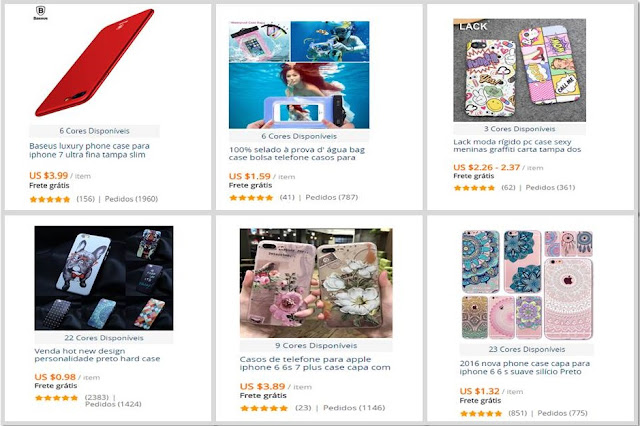
Task: Click the star rating under the US $1.59 item
Action: pos(251,198)
